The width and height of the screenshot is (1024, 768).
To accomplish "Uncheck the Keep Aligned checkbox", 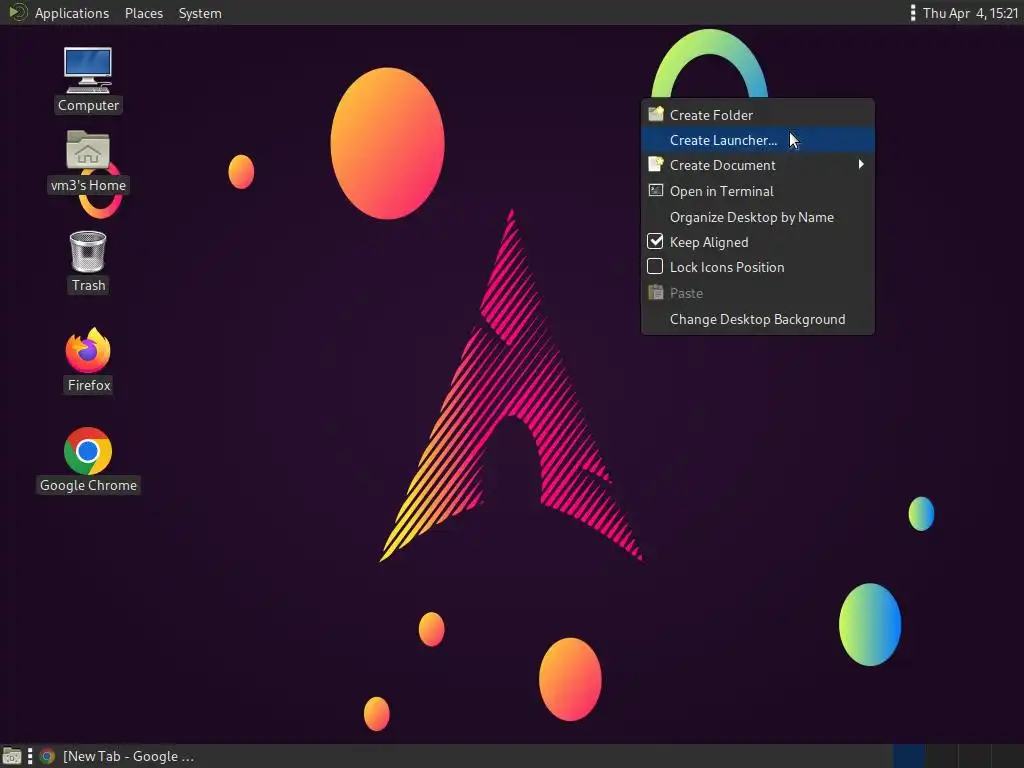I will pos(655,242).
